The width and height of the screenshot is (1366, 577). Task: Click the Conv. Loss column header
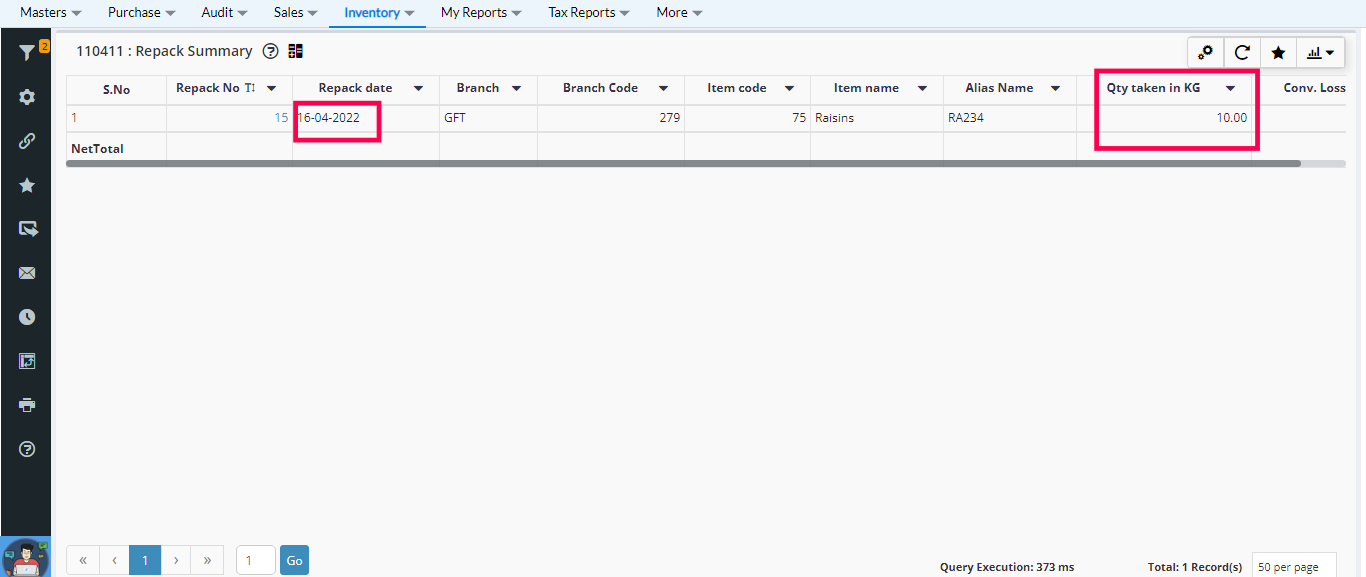pyautogui.click(x=1314, y=89)
